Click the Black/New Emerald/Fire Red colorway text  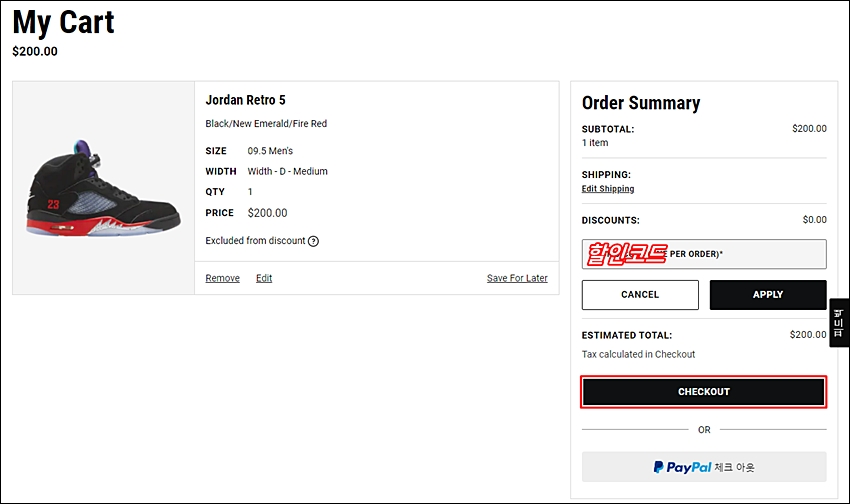[266, 124]
